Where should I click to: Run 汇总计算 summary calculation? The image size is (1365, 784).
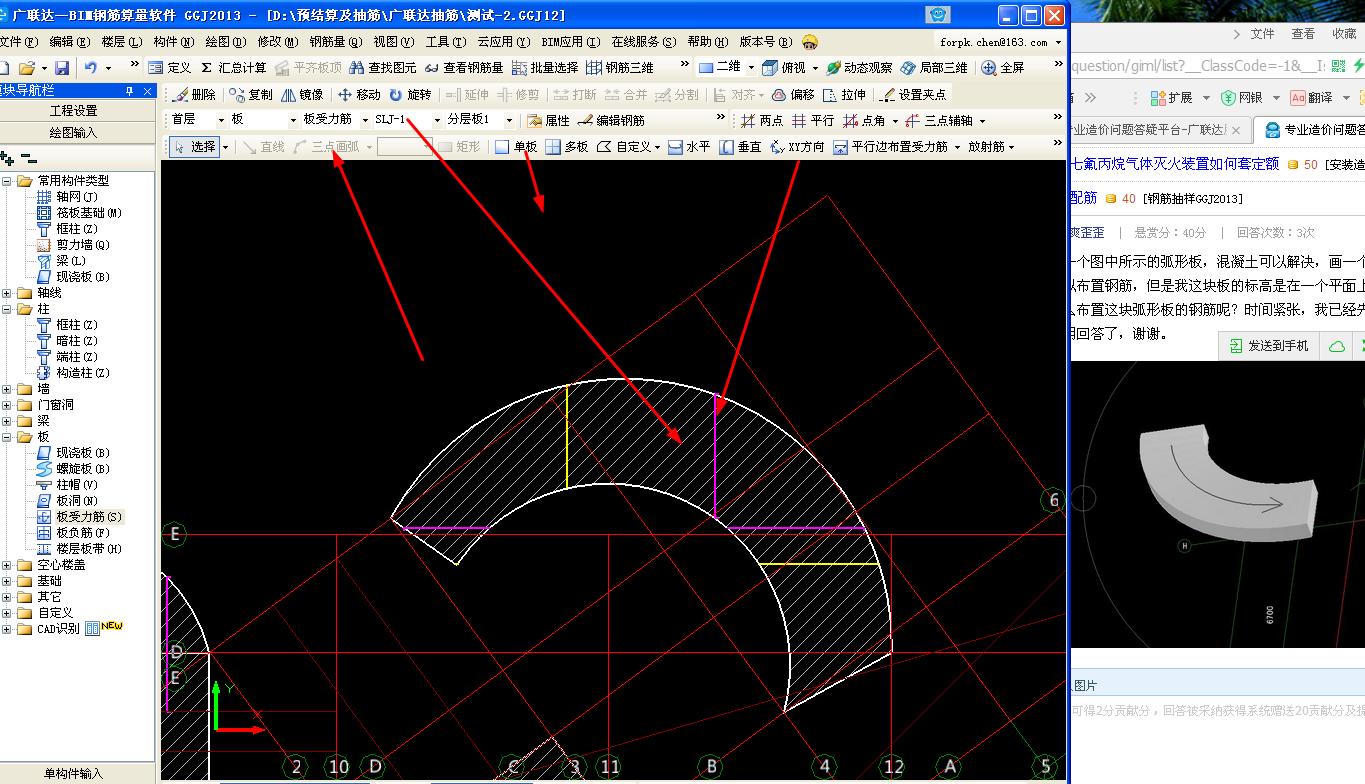(x=234, y=68)
